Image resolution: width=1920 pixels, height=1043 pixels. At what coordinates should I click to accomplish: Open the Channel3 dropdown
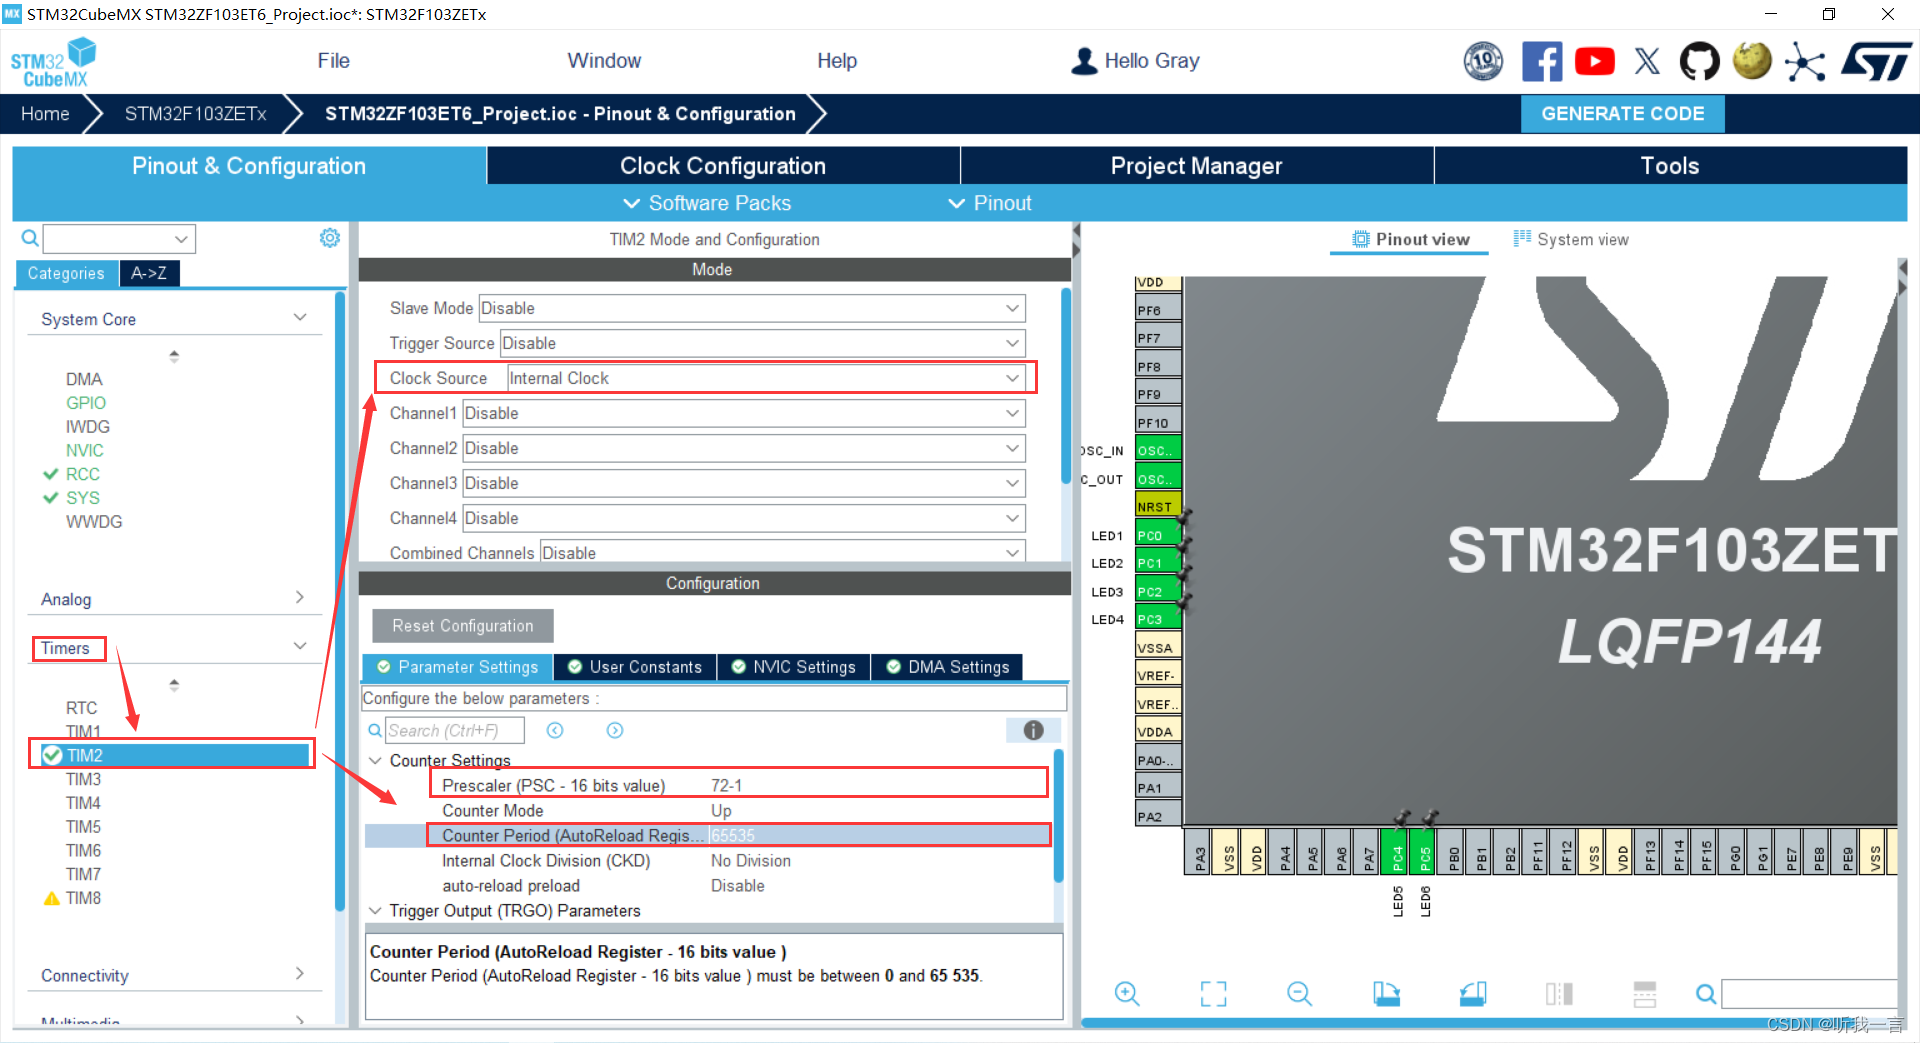click(x=744, y=483)
